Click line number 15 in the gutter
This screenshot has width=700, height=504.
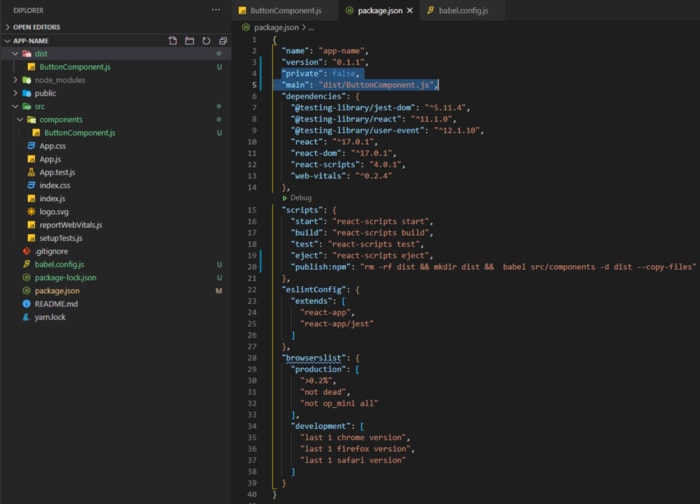tap(252, 210)
